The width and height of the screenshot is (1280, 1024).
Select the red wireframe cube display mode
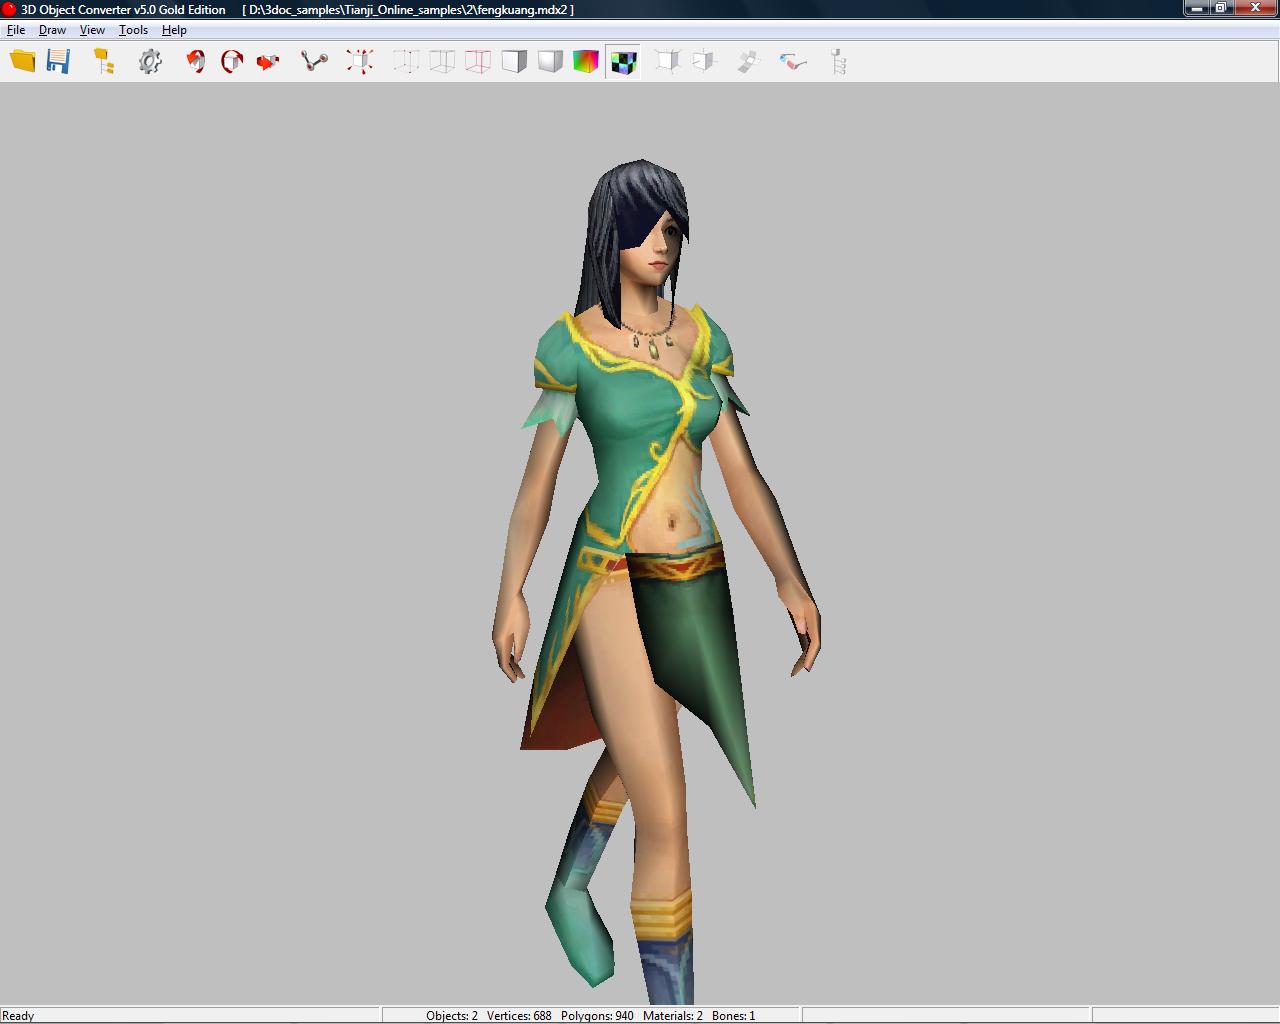point(478,61)
